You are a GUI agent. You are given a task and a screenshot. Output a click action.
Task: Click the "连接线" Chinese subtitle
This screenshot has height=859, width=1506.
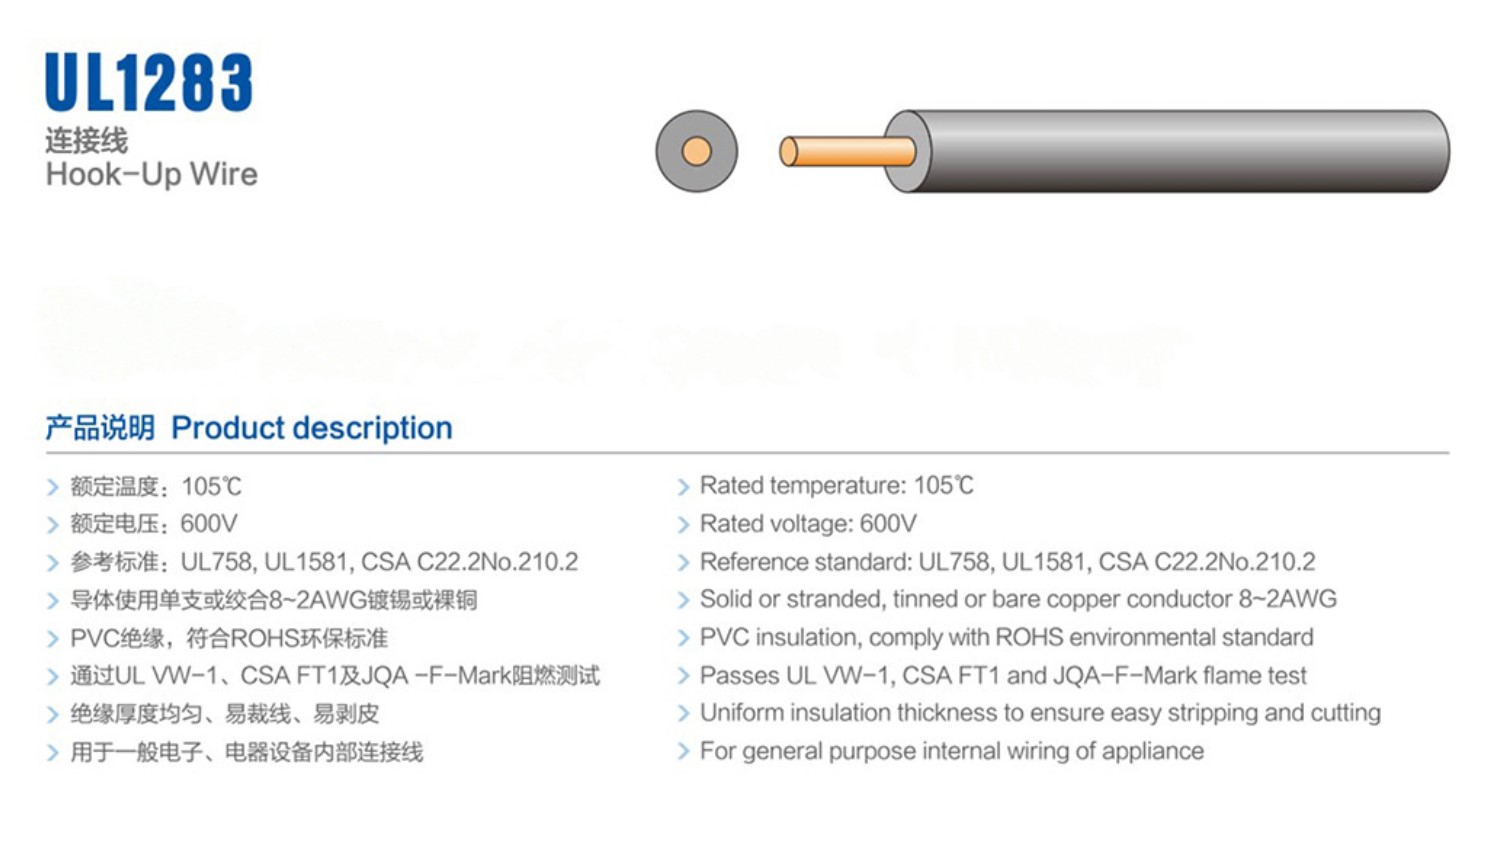coord(87,141)
